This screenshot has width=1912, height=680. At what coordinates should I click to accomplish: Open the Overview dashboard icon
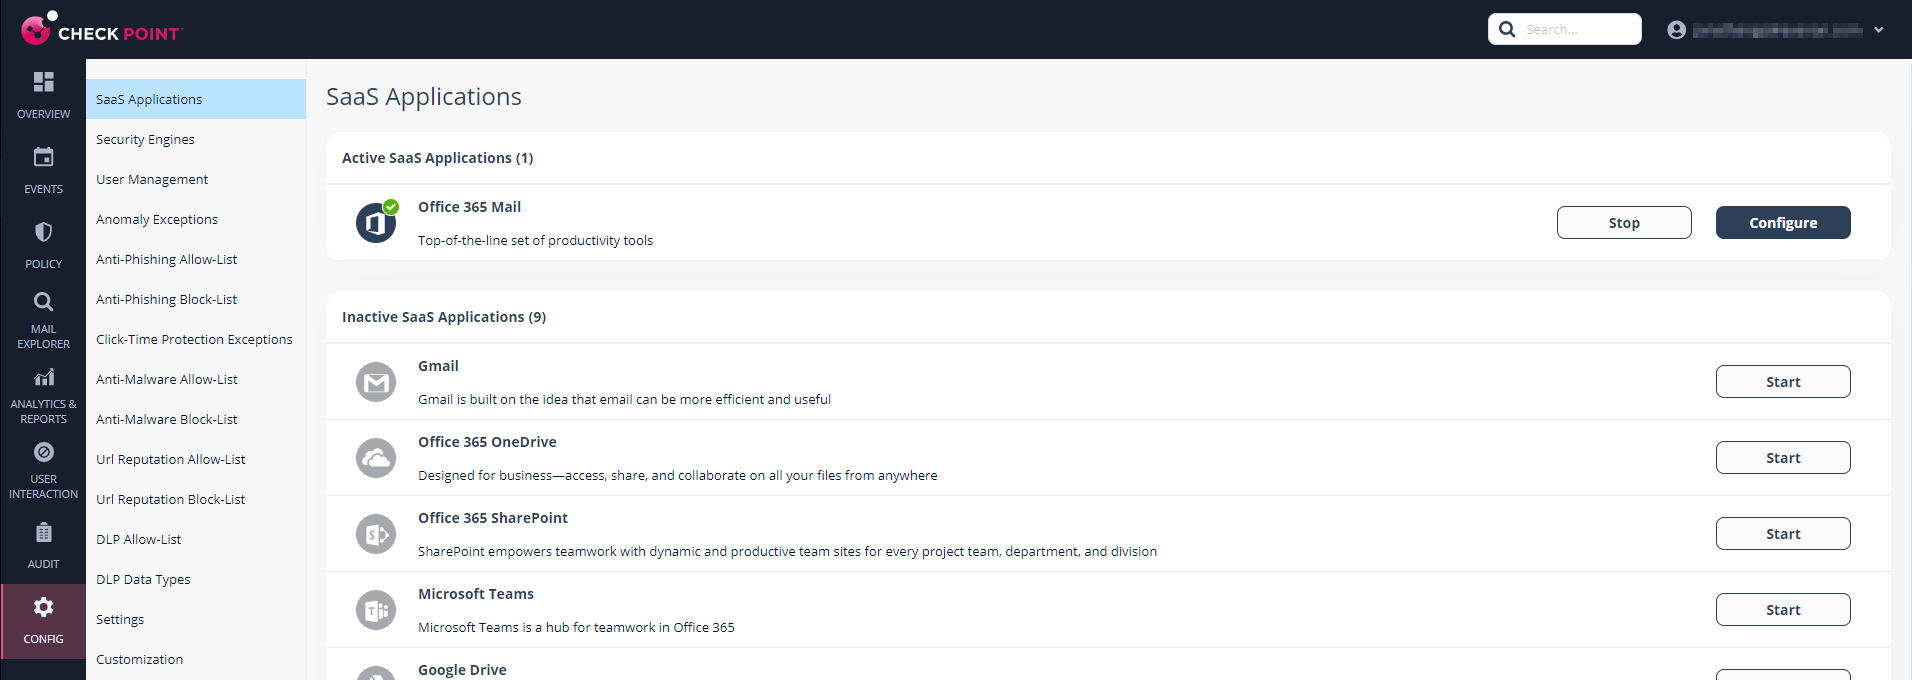(43, 82)
